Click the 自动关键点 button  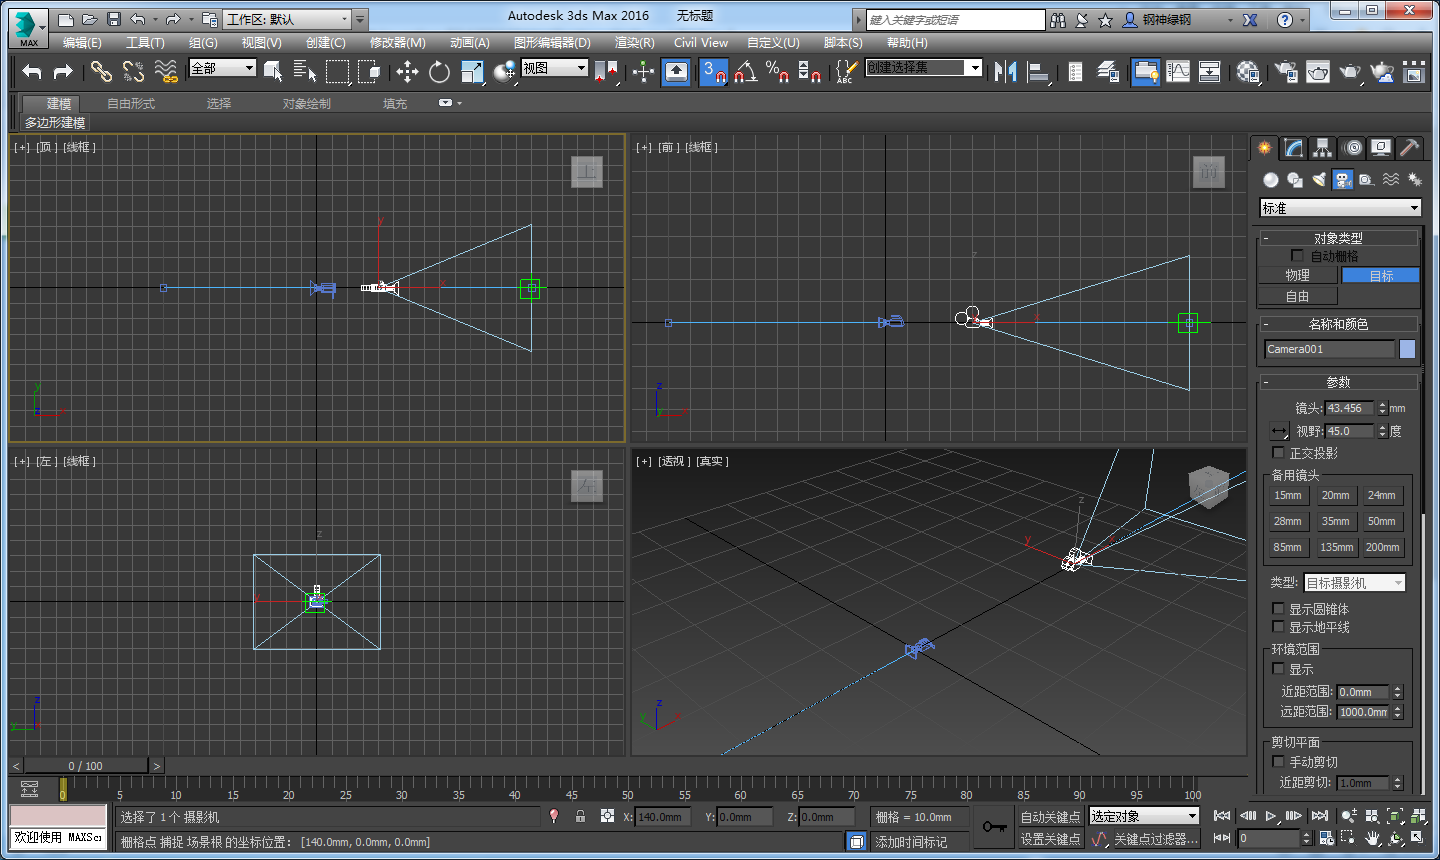[1050, 817]
